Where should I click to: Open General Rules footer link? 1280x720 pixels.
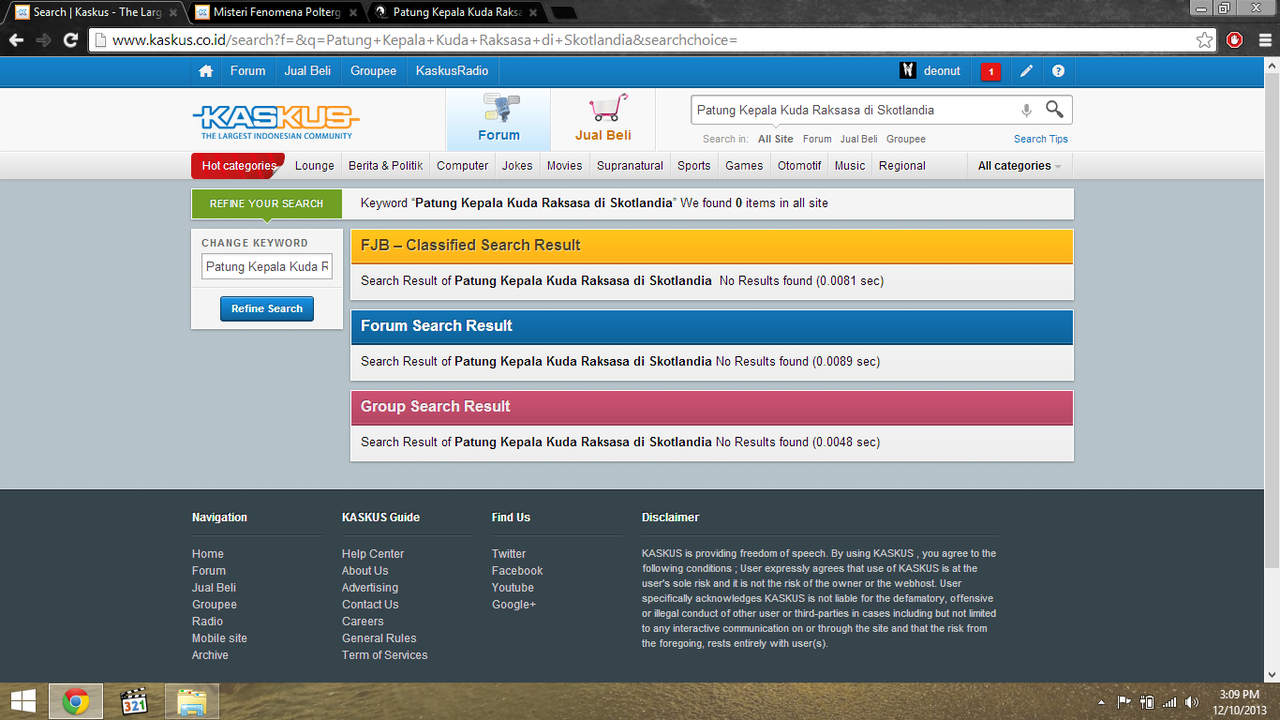[379, 638]
